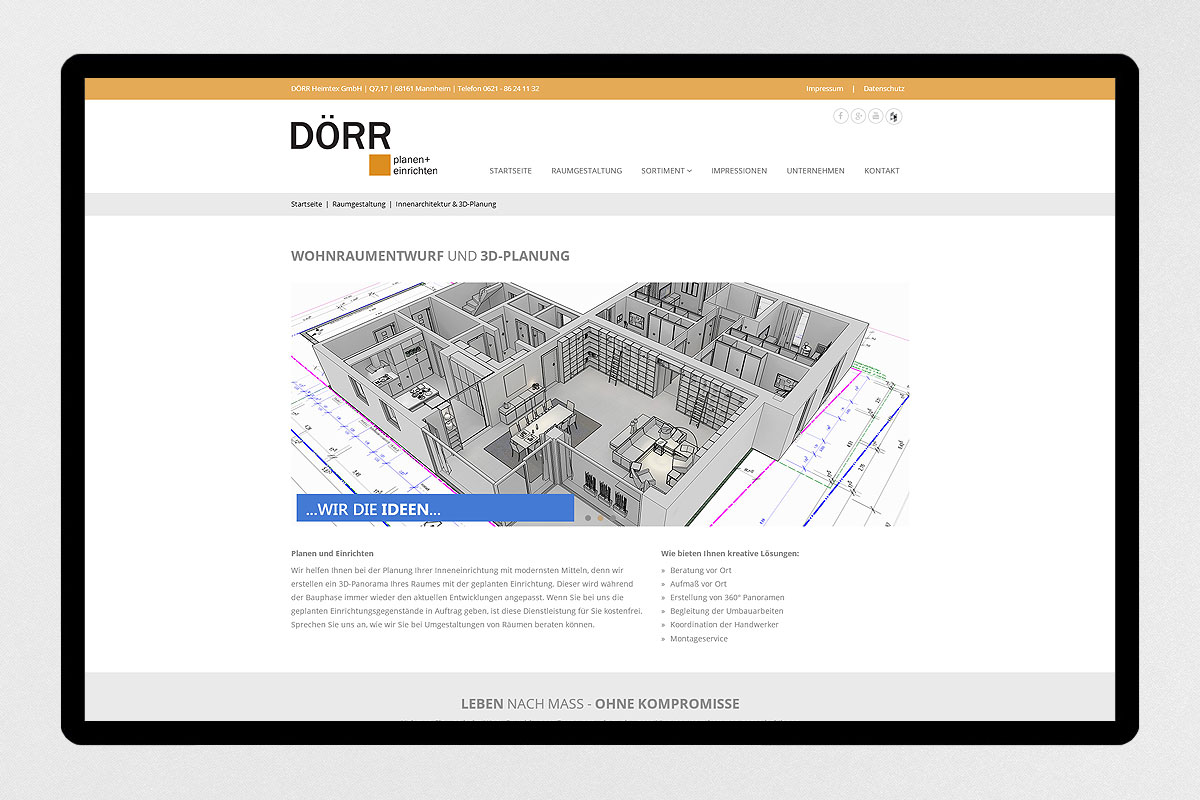Click Innenarchitektur & 3D-Planung breadcrumb
The image size is (1200, 800).
point(446,204)
